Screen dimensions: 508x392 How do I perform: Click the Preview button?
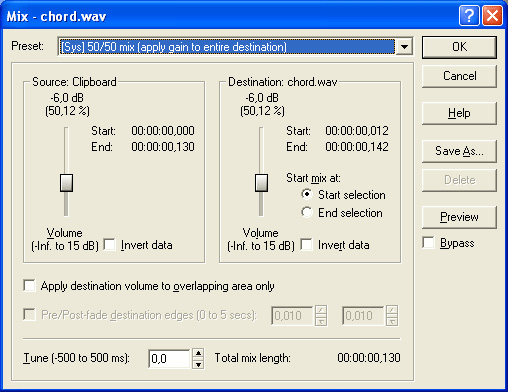pyautogui.click(x=459, y=217)
